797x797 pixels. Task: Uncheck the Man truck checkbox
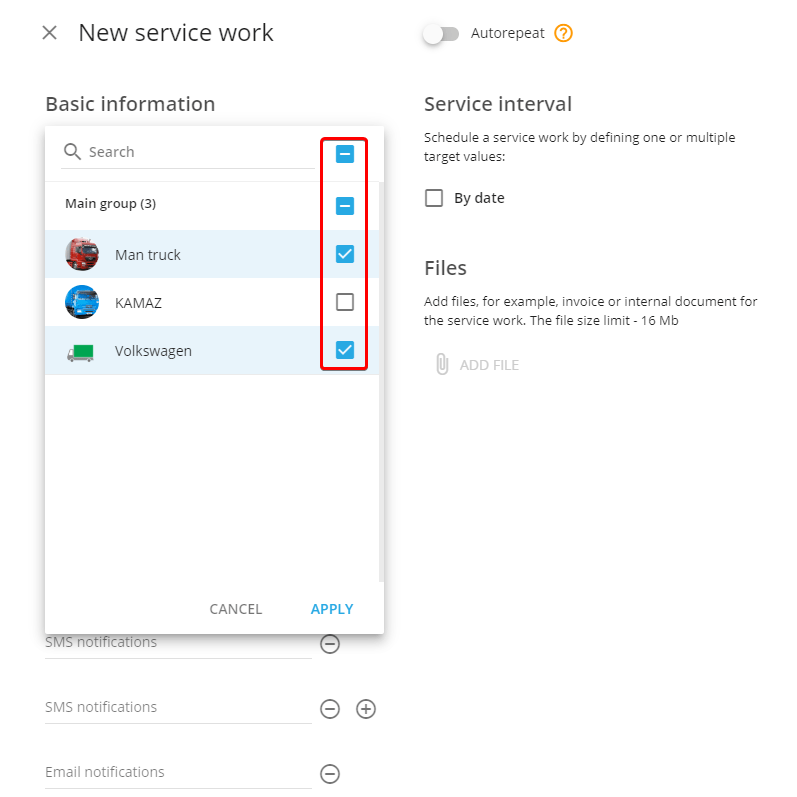345,254
